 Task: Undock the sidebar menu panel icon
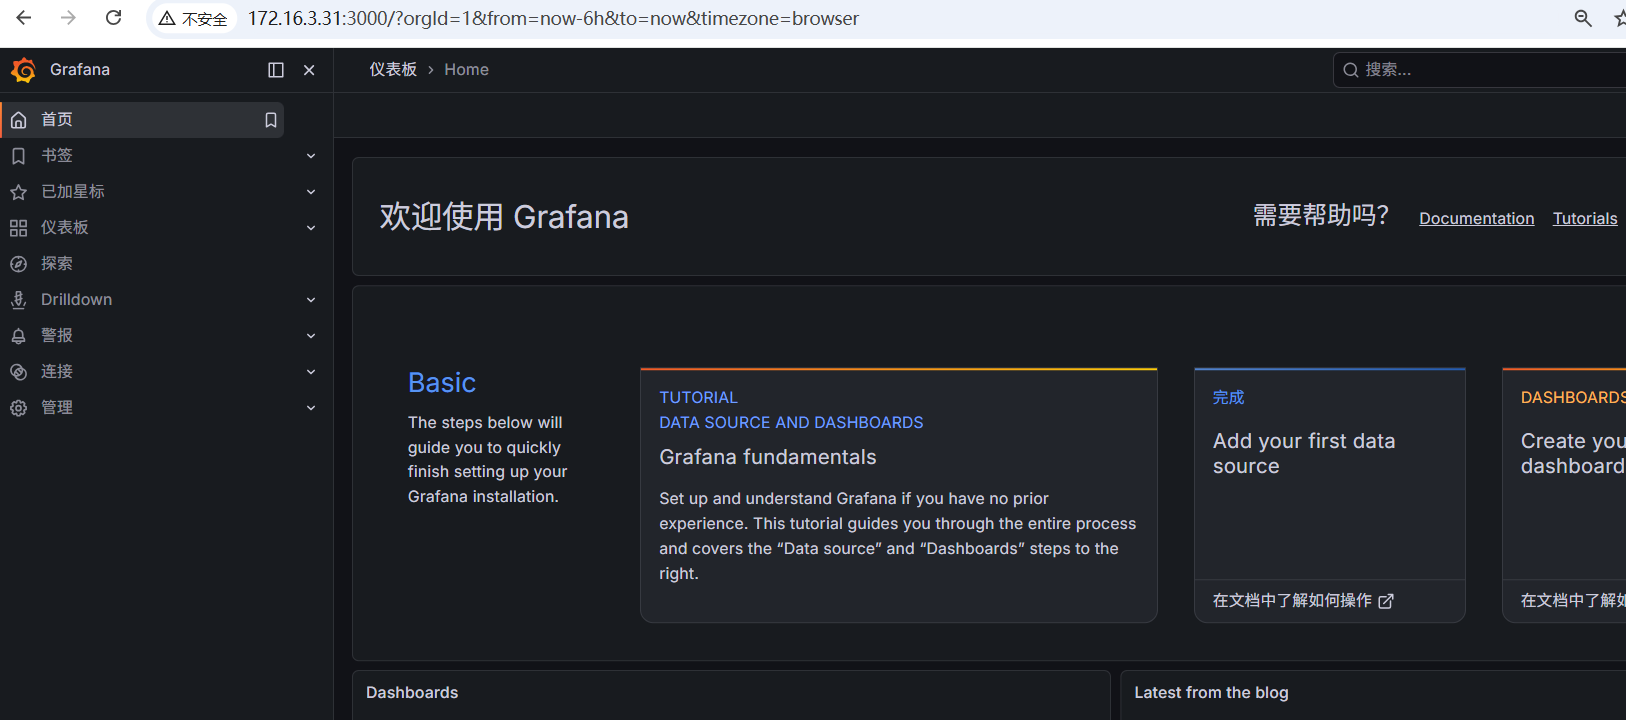276,70
